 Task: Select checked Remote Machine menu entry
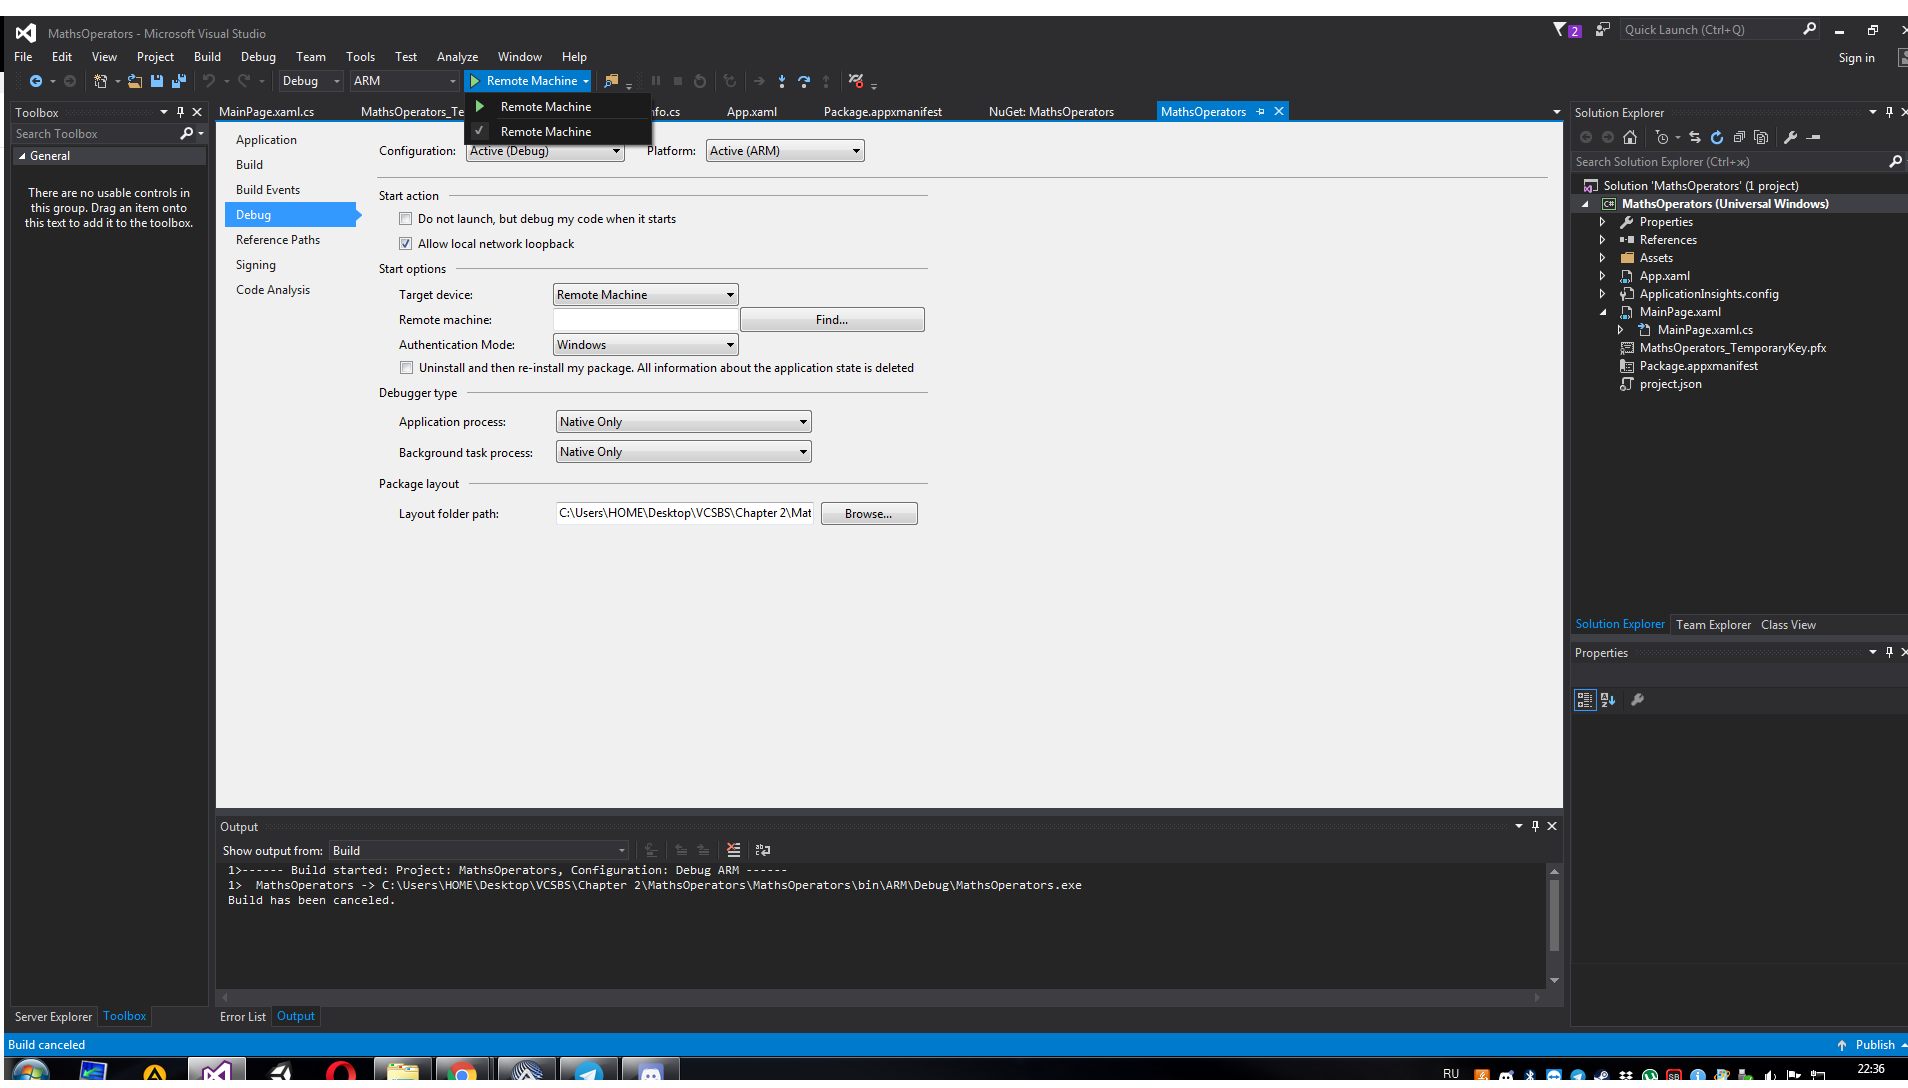[x=558, y=132]
